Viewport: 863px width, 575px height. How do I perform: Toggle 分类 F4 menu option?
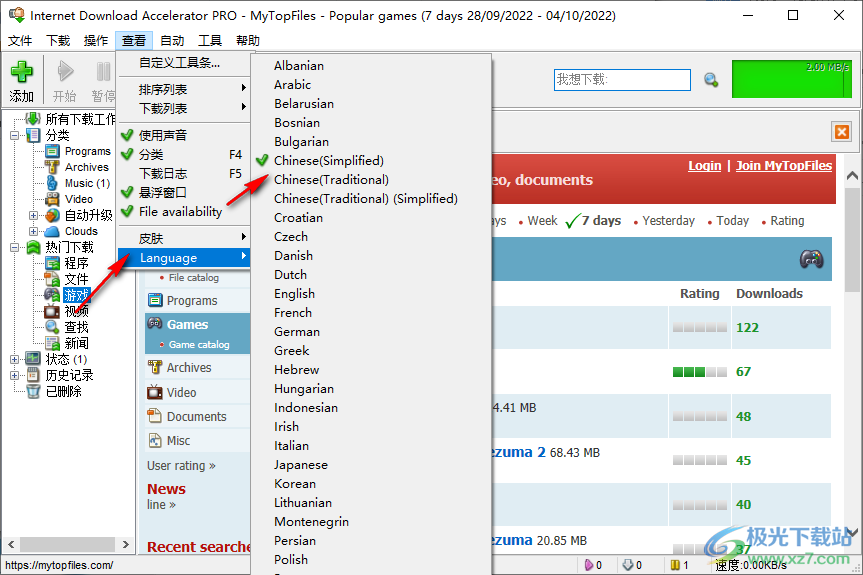point(184,155)
